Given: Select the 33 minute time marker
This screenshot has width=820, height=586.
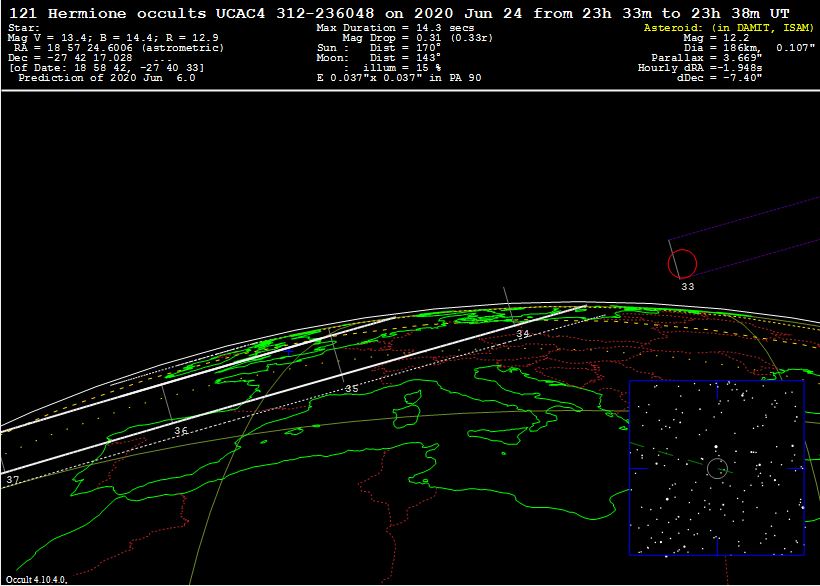Looking at the screenshot, I should coord(687,287).
